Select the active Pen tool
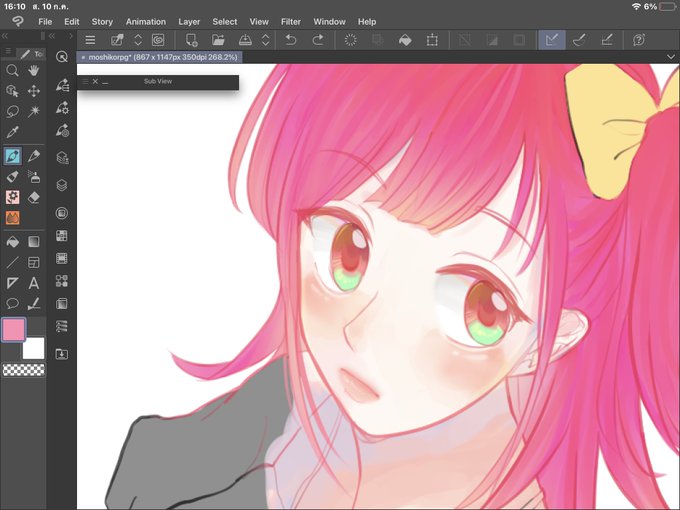680x510 pixels. click(x=13, y=156)
